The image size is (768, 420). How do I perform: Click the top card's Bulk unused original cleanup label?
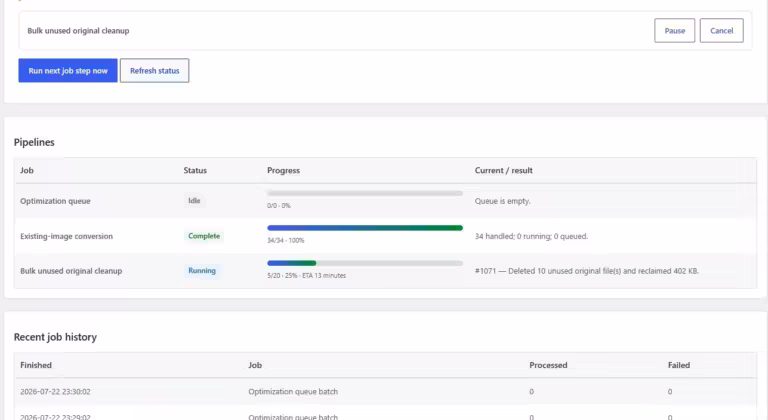point(78,30)
